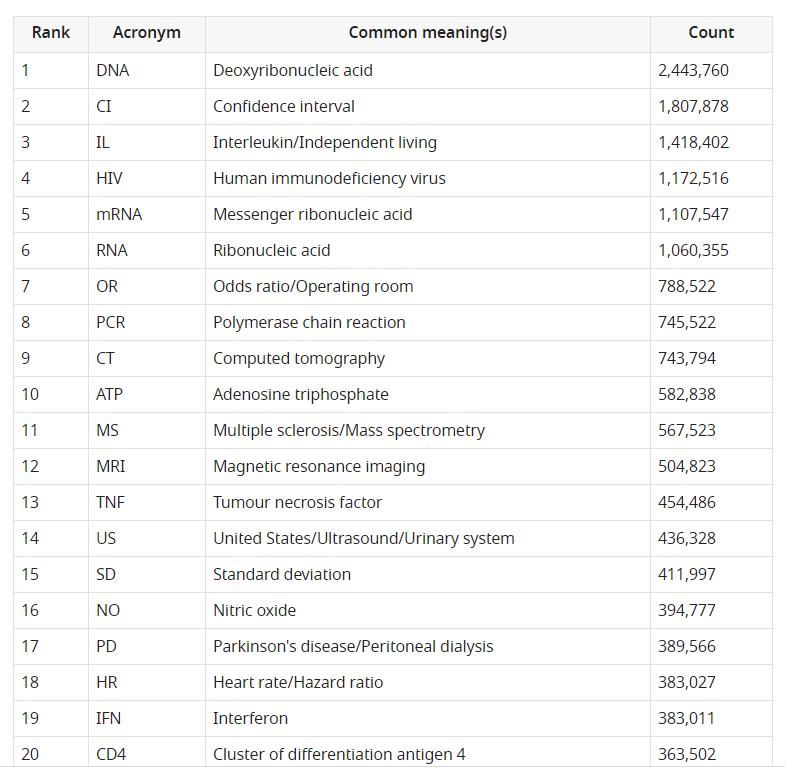Viewport: 785px width, 770px height.
Task: Click the Heart rate/Hazard ratio cell
Action: point(428,683)
